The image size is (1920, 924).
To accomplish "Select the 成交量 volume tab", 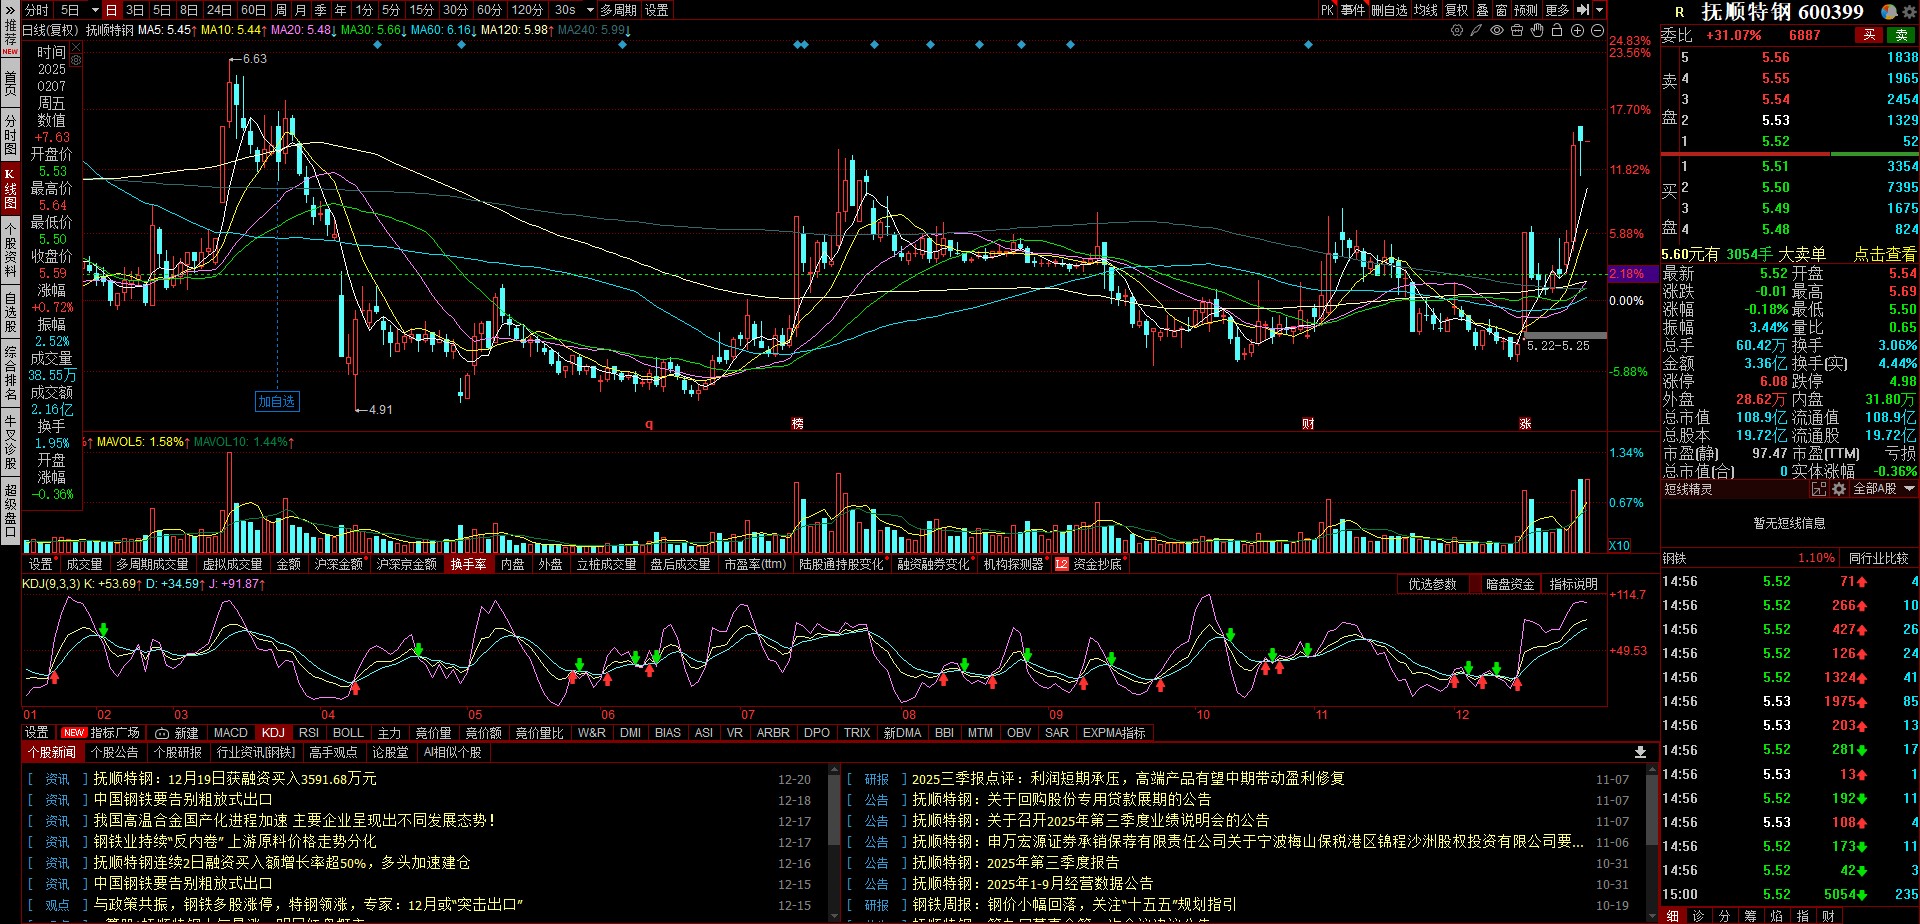I will click(x=85, y=565).
